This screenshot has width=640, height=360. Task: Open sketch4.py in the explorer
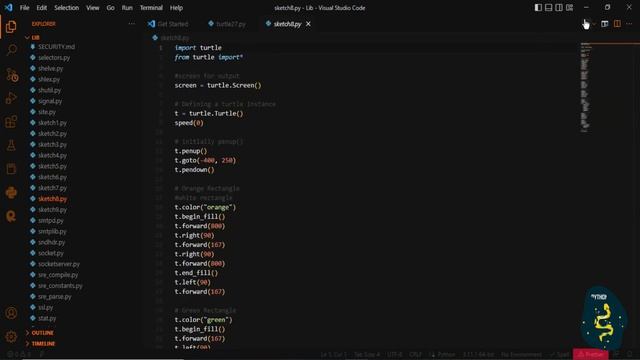click(x=52, y=156)
